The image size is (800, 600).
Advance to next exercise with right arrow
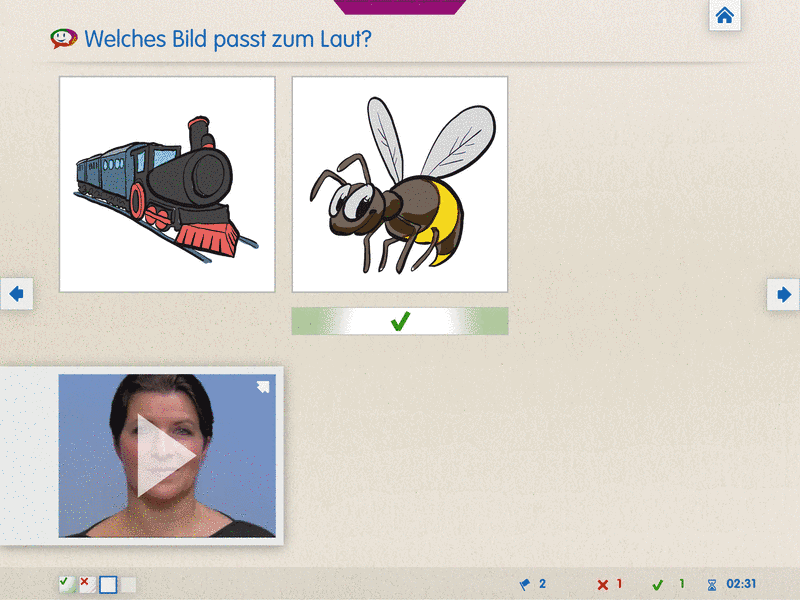[x=783, y=294]
